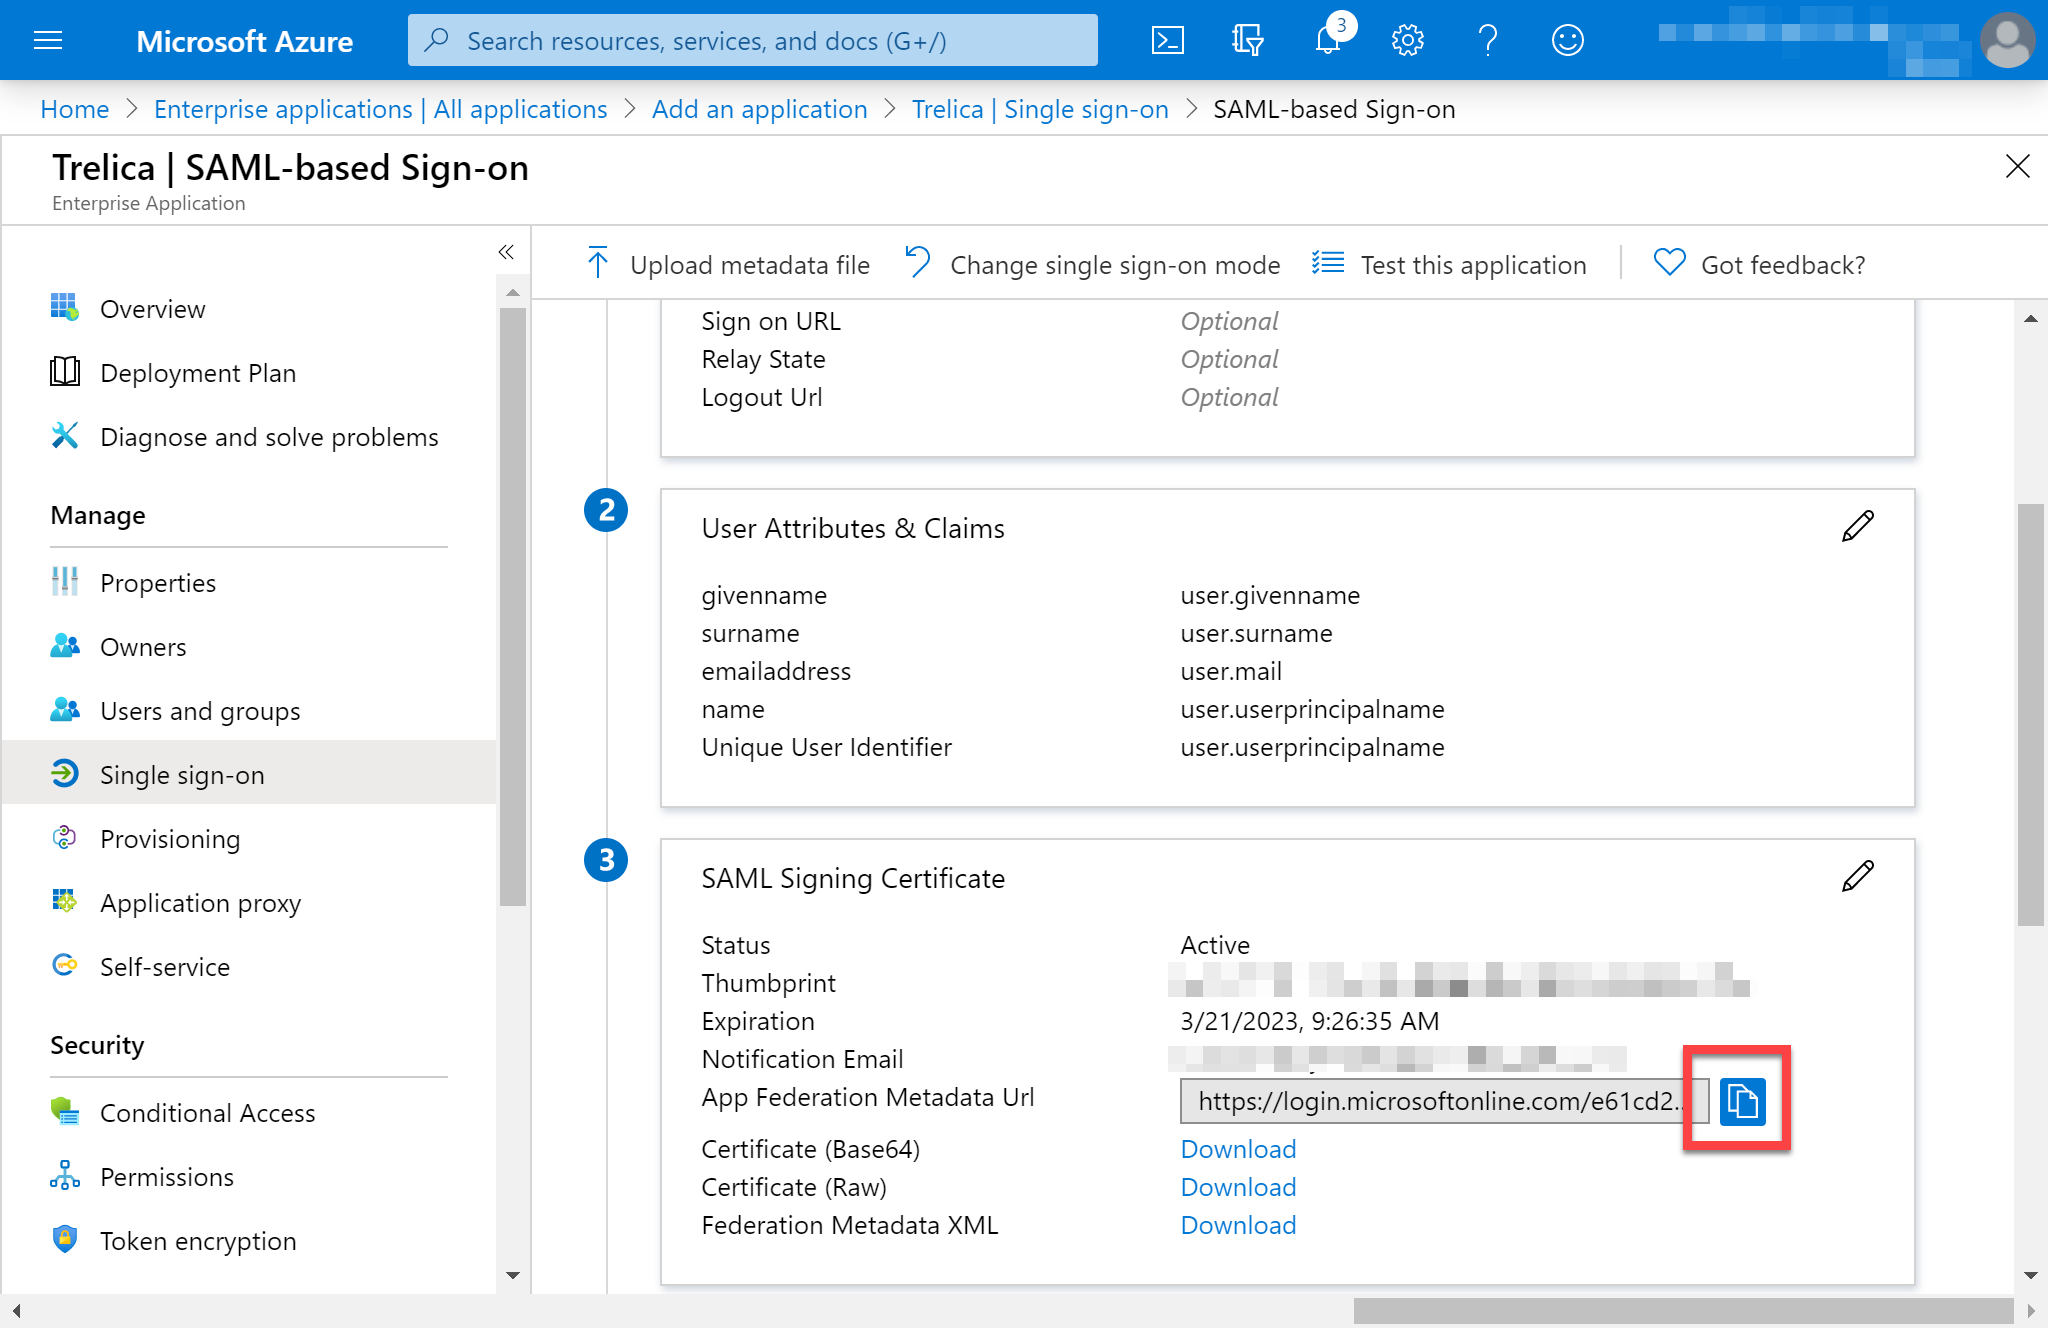
Task: Open Overview in the sidebar
Action: (x=152, y=309)
